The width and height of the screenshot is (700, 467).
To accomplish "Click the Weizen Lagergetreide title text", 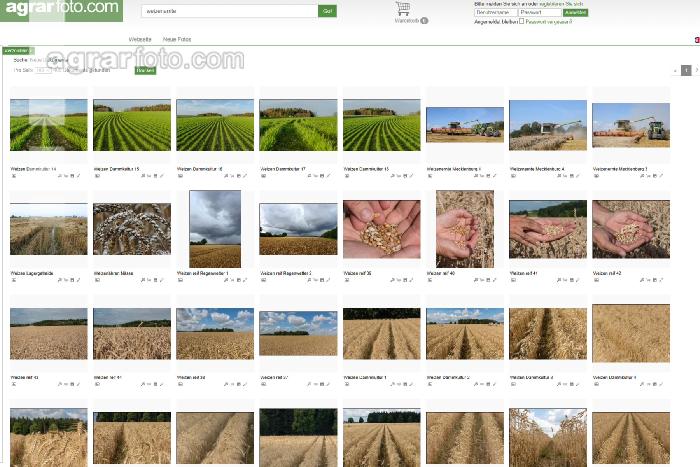I will click(32, 273).
